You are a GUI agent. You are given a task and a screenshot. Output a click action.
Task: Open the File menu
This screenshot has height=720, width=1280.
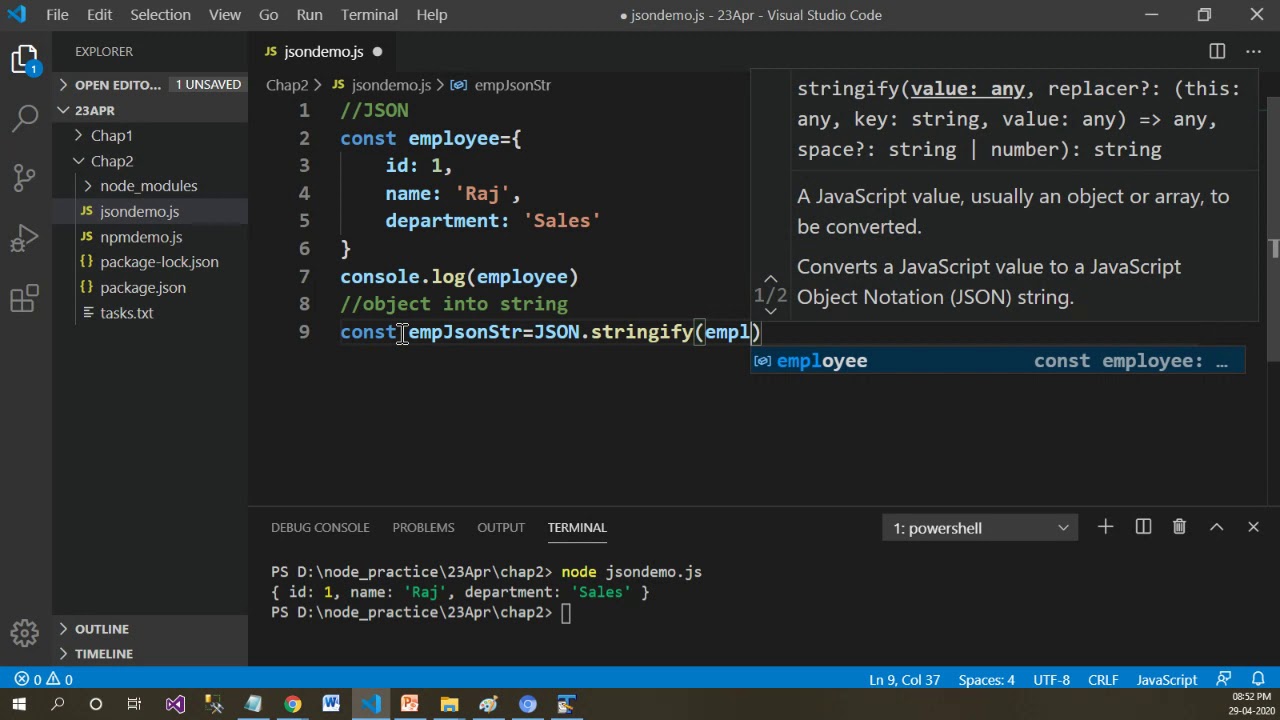(x=57, y=15)
